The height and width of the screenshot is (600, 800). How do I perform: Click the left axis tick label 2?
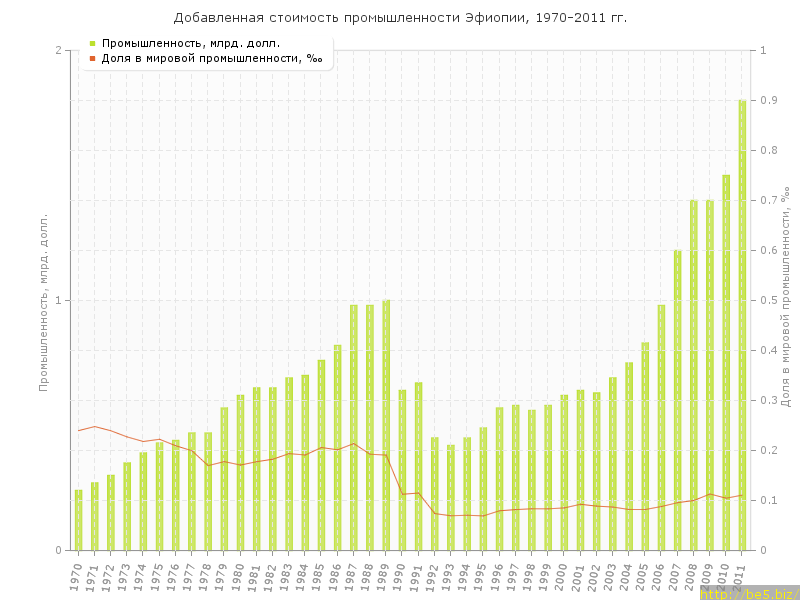tap(59, 50)
